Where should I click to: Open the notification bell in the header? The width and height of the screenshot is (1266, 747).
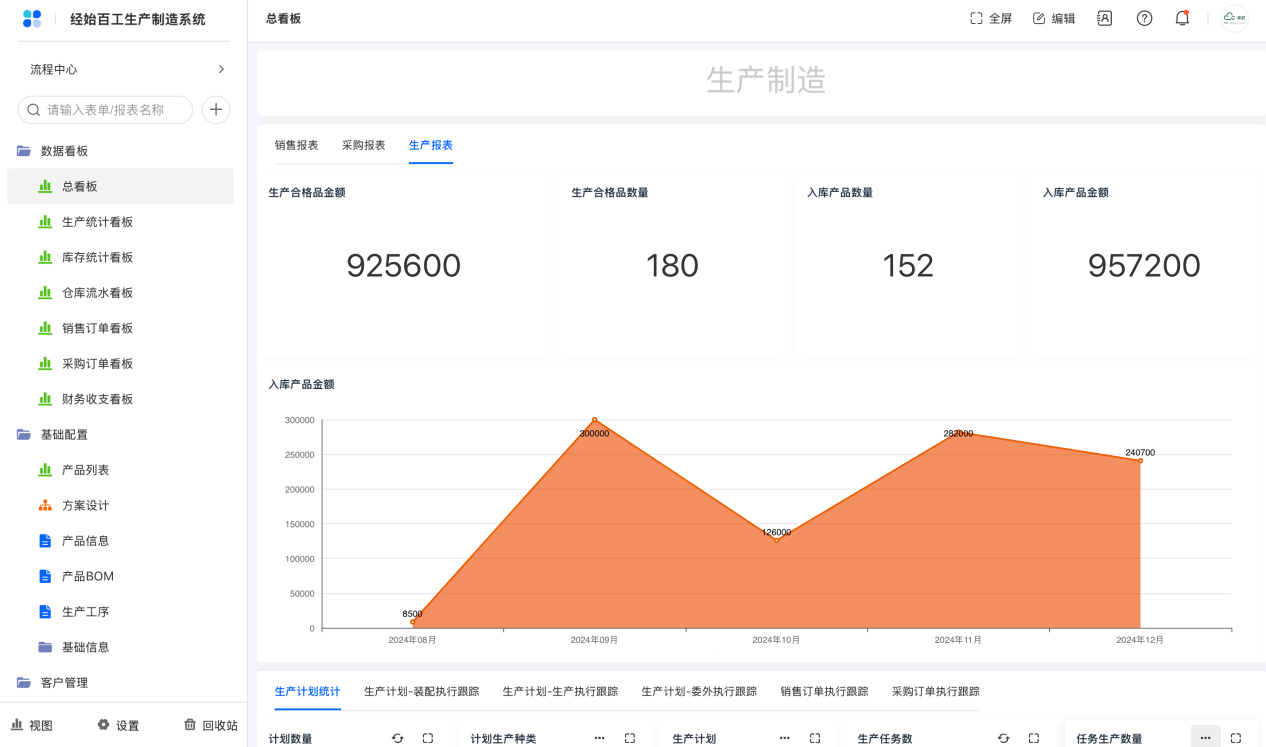tap(1182, 18)
